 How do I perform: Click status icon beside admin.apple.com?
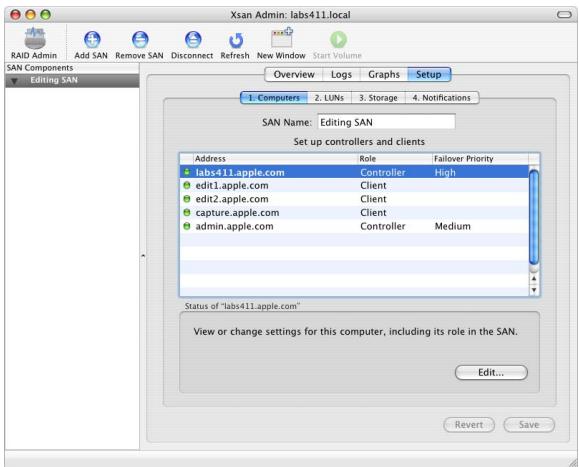click(x=187, y=226)
